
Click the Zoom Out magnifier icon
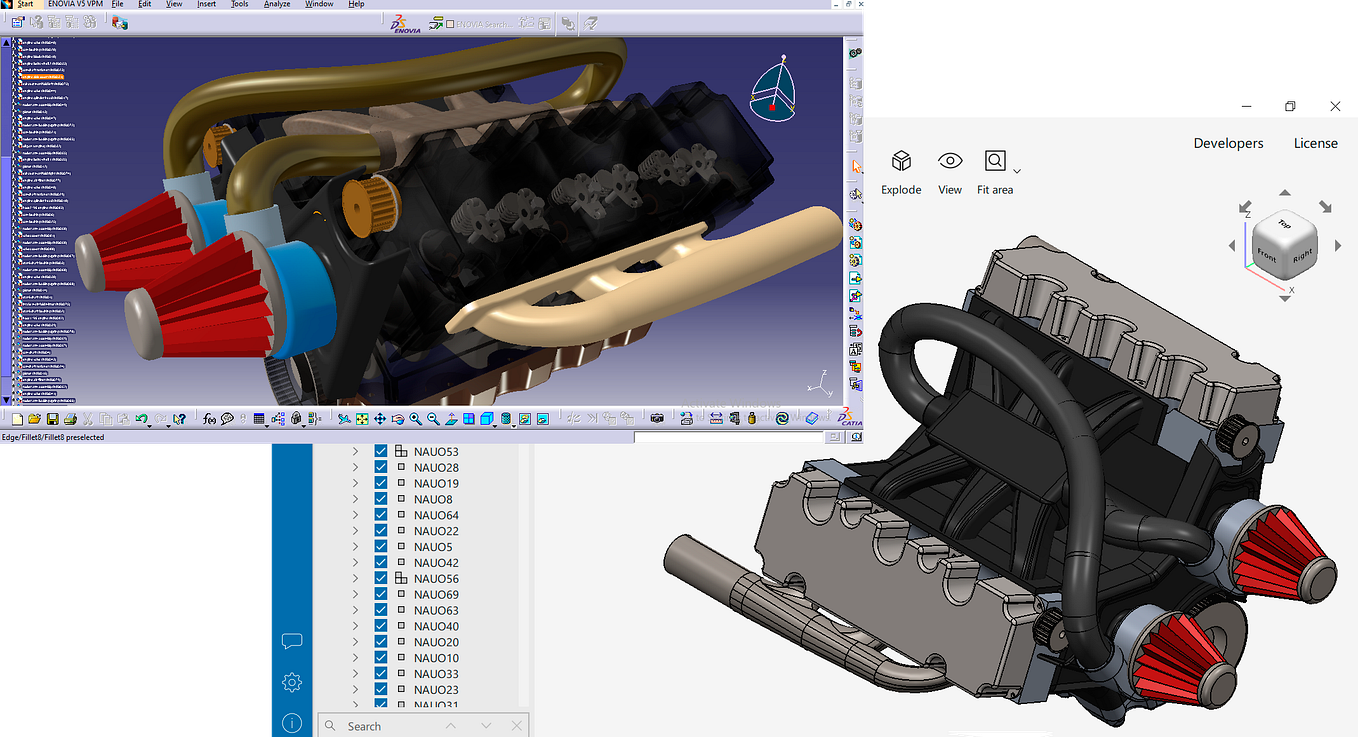point(432,419)
